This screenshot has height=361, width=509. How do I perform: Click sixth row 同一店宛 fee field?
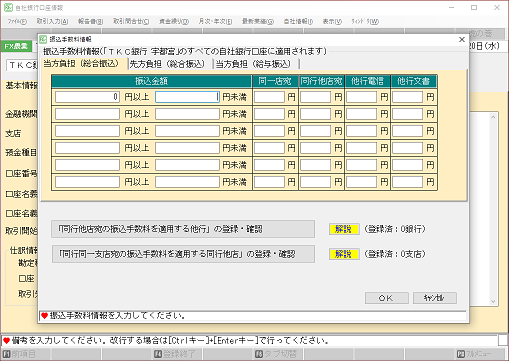pyautogui.click(x=269, y=182)
